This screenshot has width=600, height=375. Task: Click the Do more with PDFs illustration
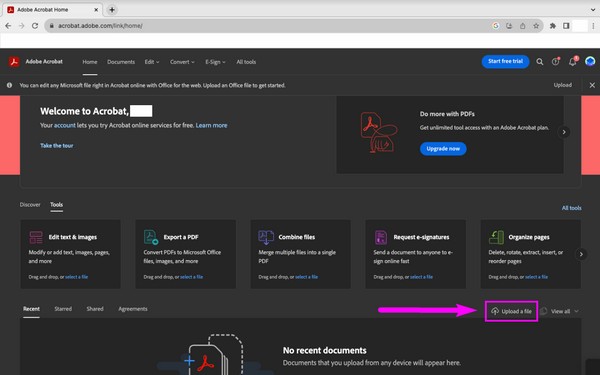click(x=379, y=132)
